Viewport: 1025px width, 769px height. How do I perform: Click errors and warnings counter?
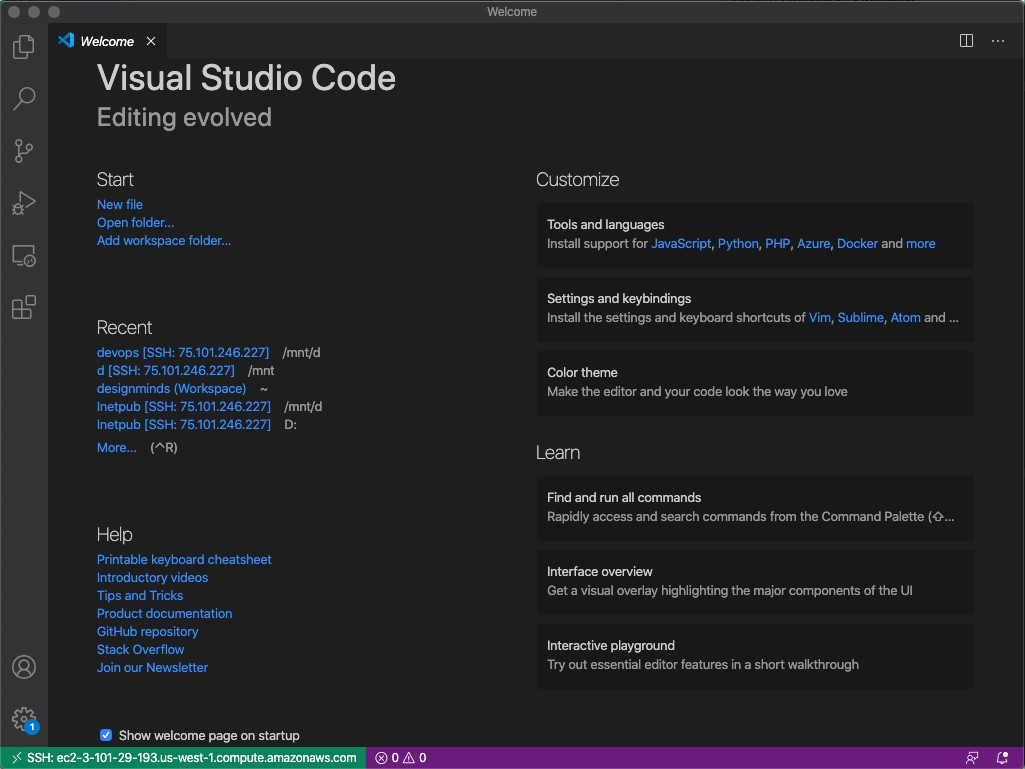pos(399,757)
